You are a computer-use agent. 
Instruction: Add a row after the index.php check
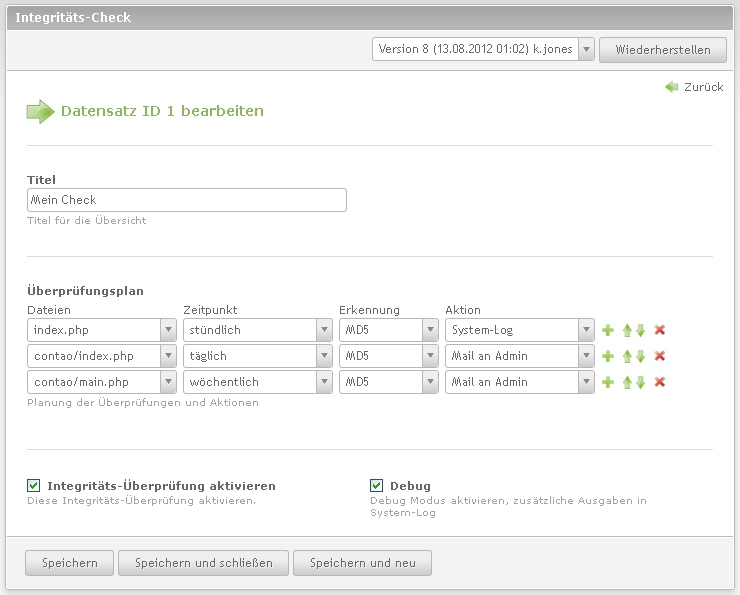coord(607,330)
